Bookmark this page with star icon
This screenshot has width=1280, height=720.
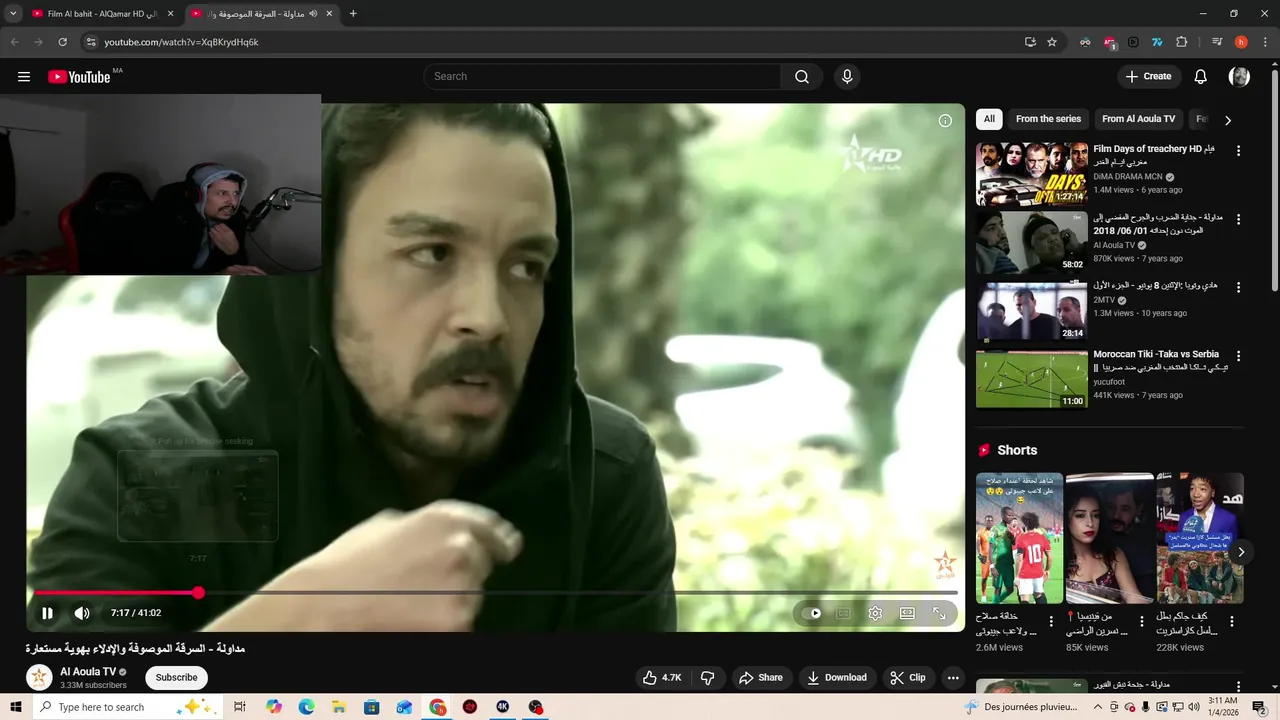[1052, 42]
